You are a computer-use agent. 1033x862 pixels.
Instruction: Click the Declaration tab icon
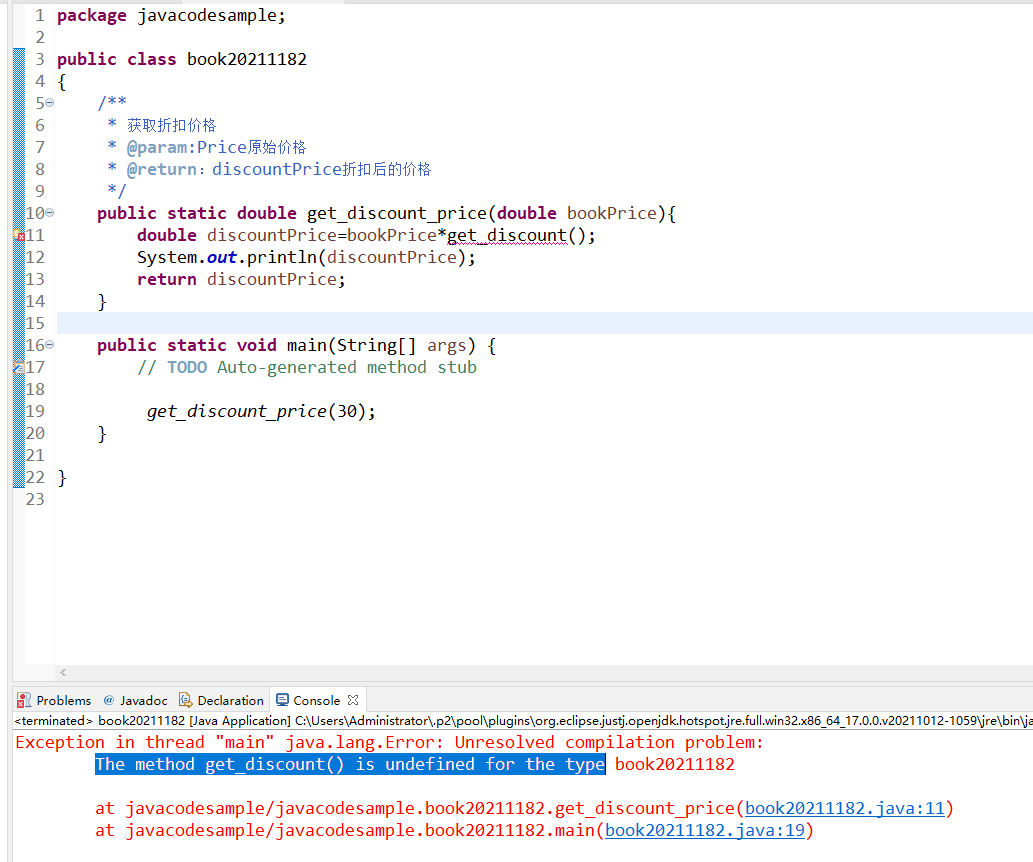tap(184, 700)
